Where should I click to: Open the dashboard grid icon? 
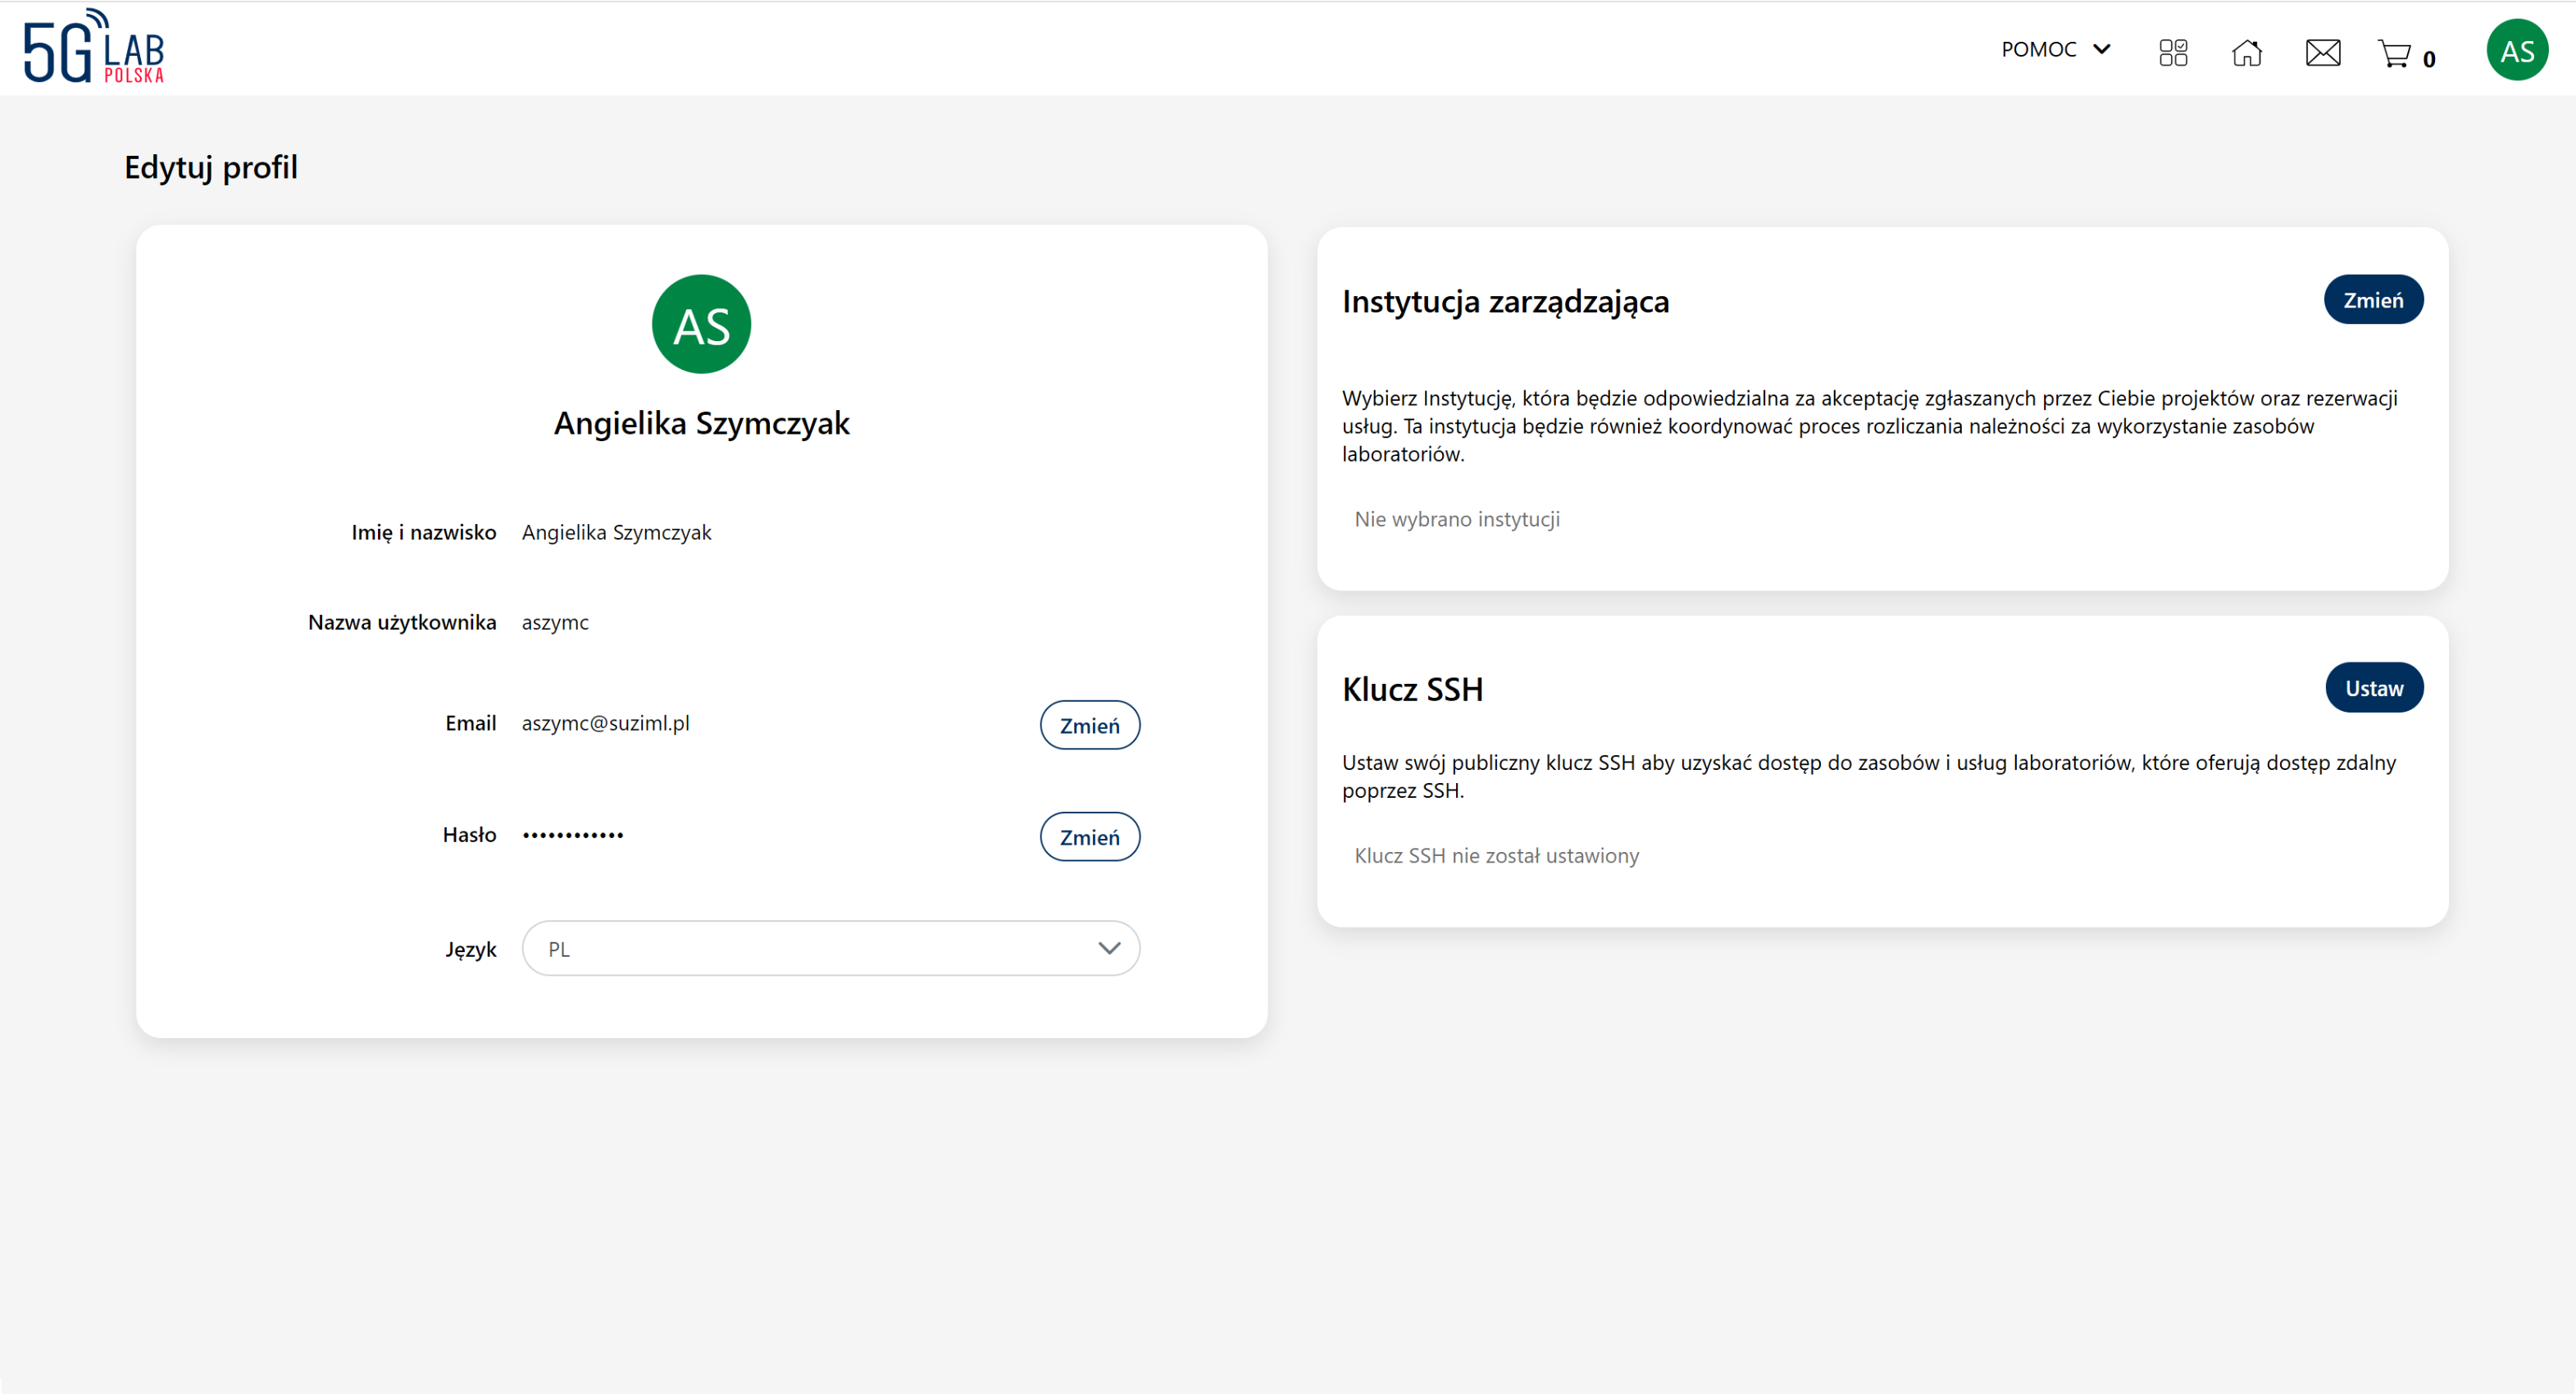click(x=2173, y=52)
